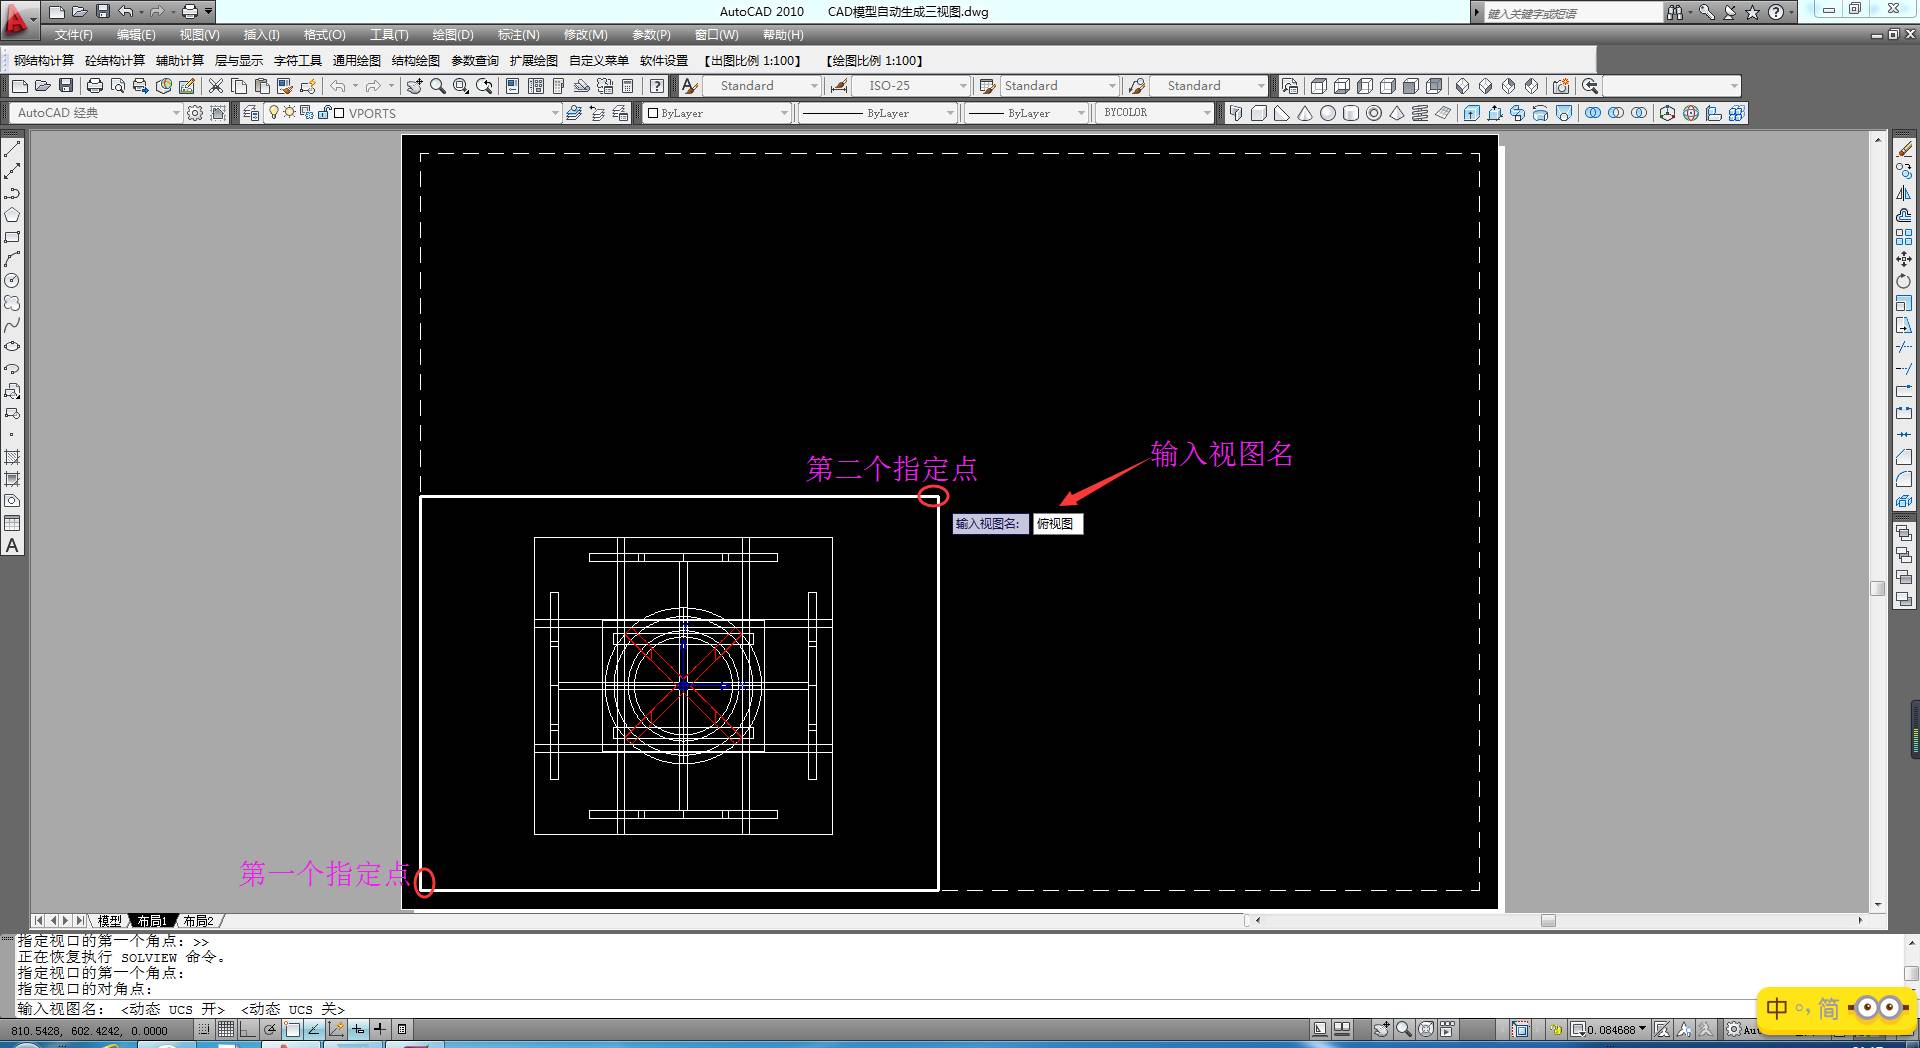The height and width of the screenshot is (1048, 1920).
Task: Open the ByLayer linetype dropdown
Action: pos(877,113)
